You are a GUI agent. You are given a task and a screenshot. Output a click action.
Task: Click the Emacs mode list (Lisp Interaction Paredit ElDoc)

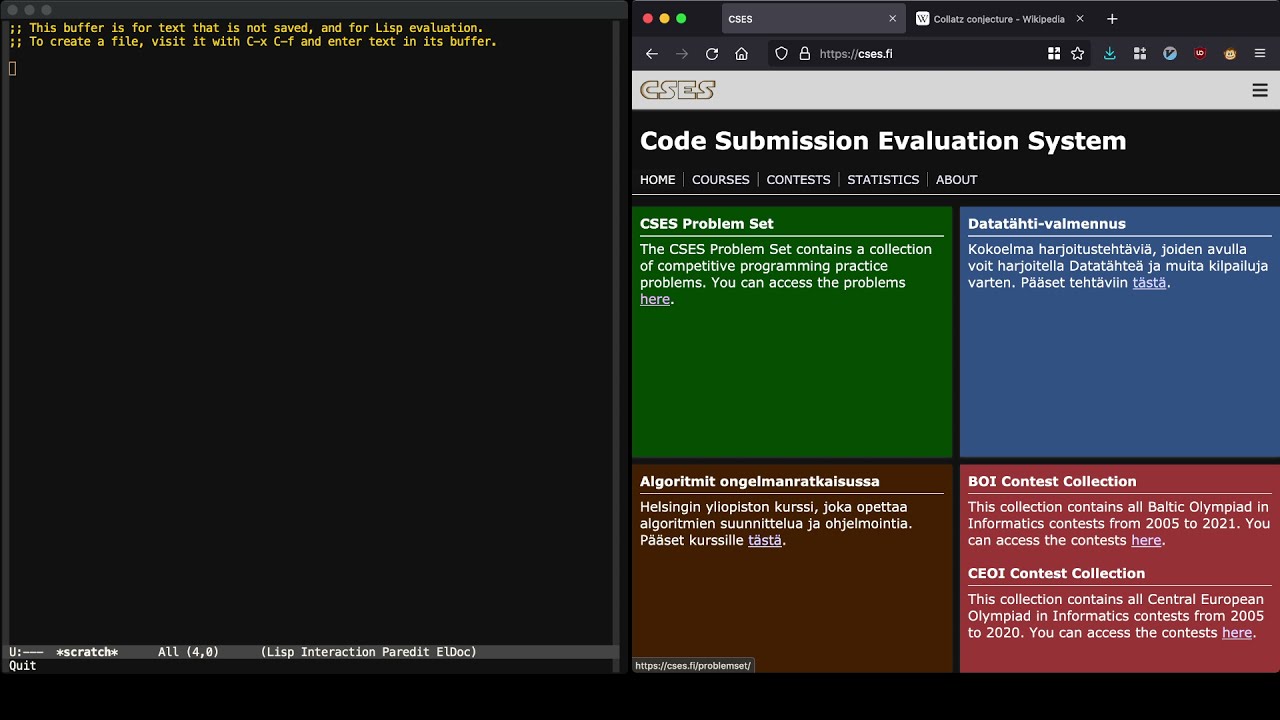point(368,652)
